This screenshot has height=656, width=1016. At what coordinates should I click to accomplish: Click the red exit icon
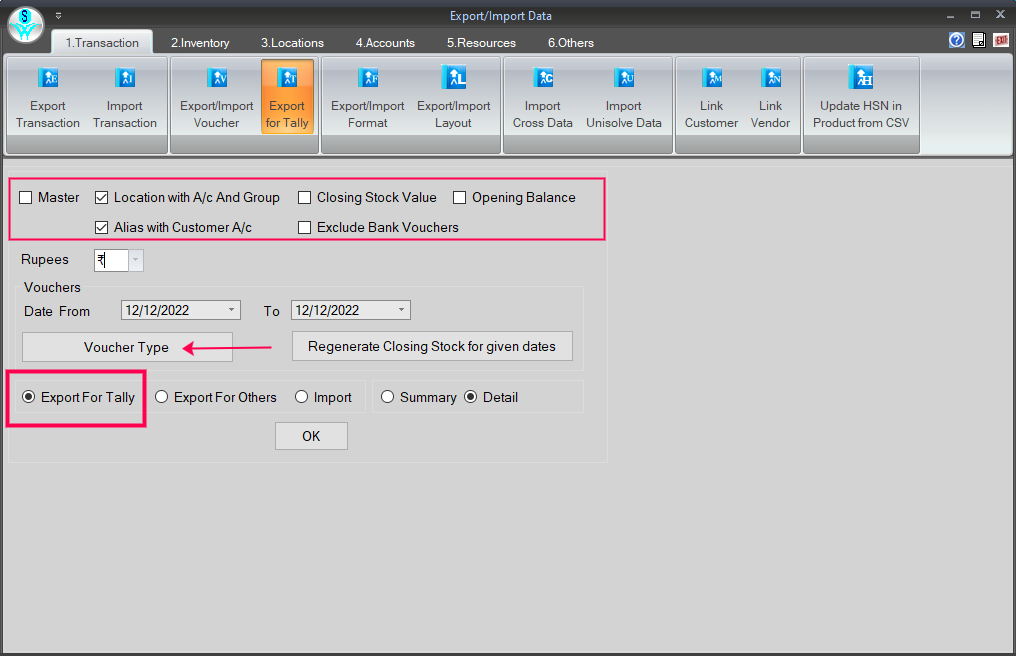click(x=1001, y=40)
